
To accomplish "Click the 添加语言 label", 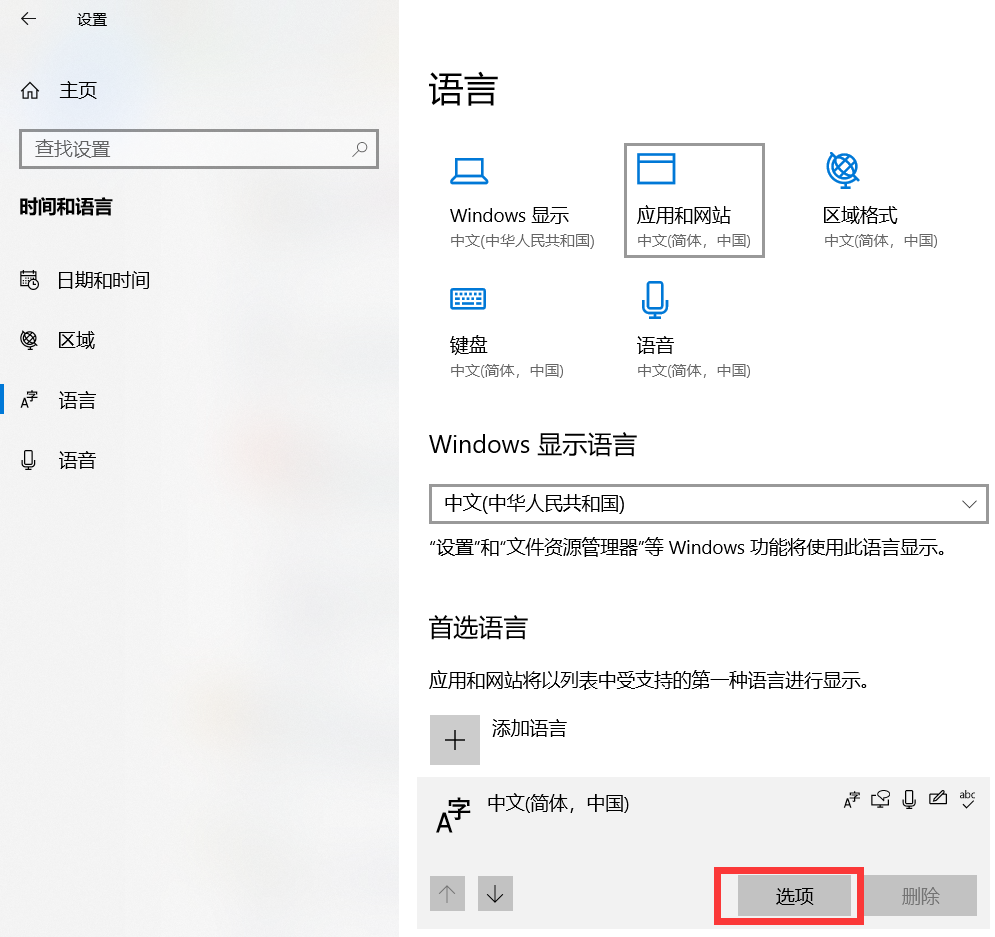I will pyautogui.click(x=529, y=728).
